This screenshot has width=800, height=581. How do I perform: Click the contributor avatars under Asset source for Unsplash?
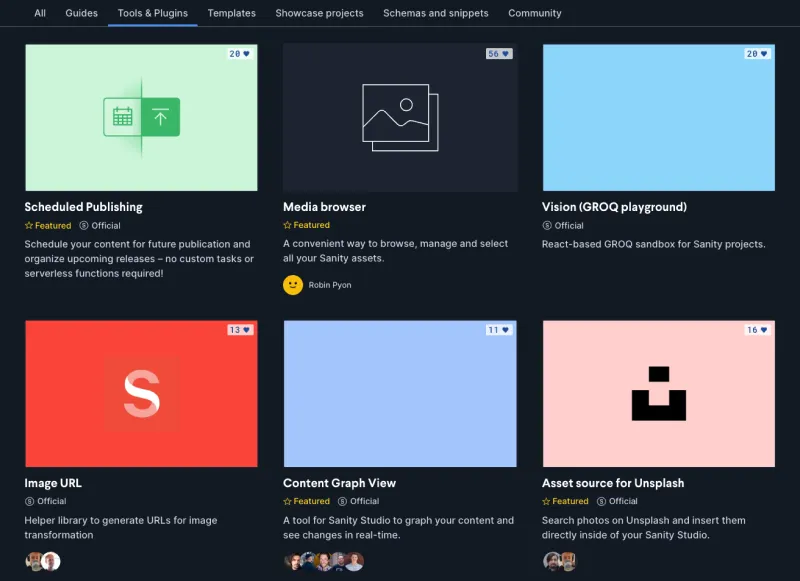tap(560, 561)
